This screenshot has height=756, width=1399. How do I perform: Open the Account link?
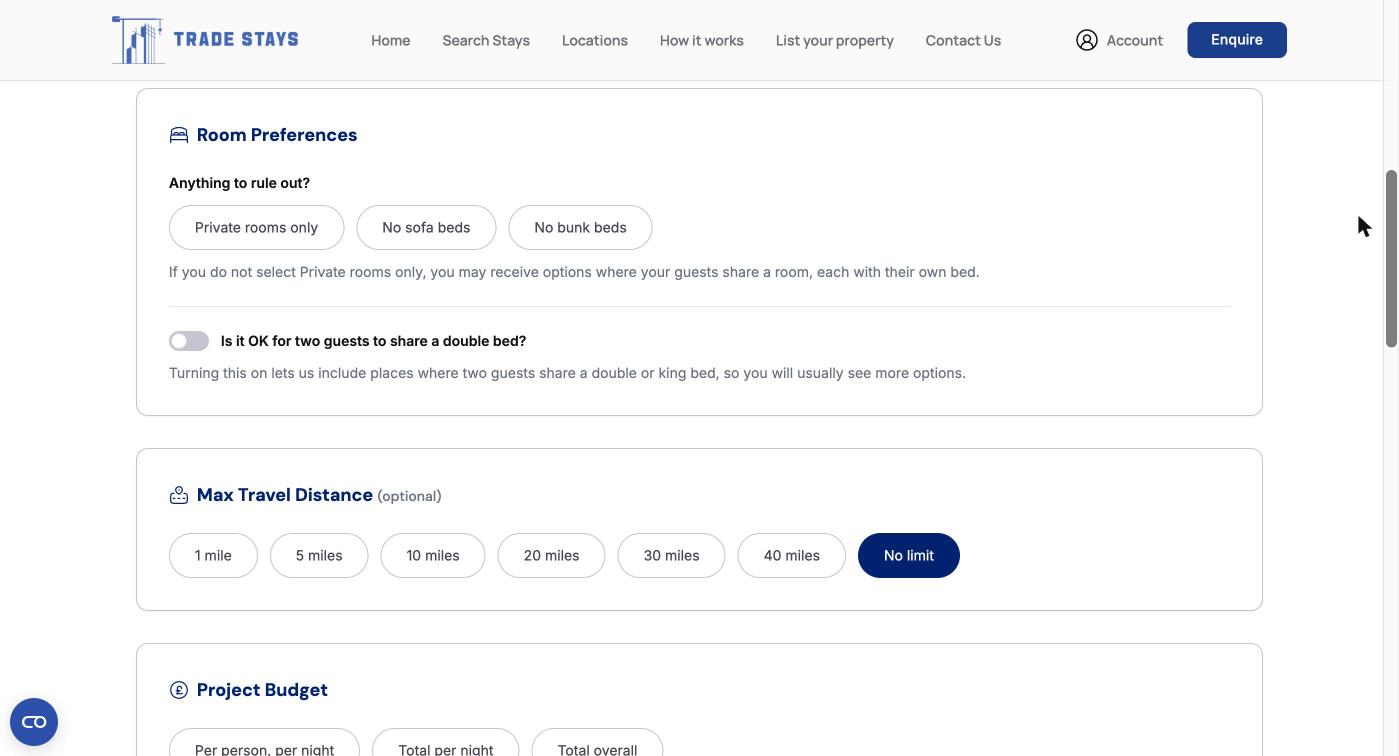(x=1119, y=40)
